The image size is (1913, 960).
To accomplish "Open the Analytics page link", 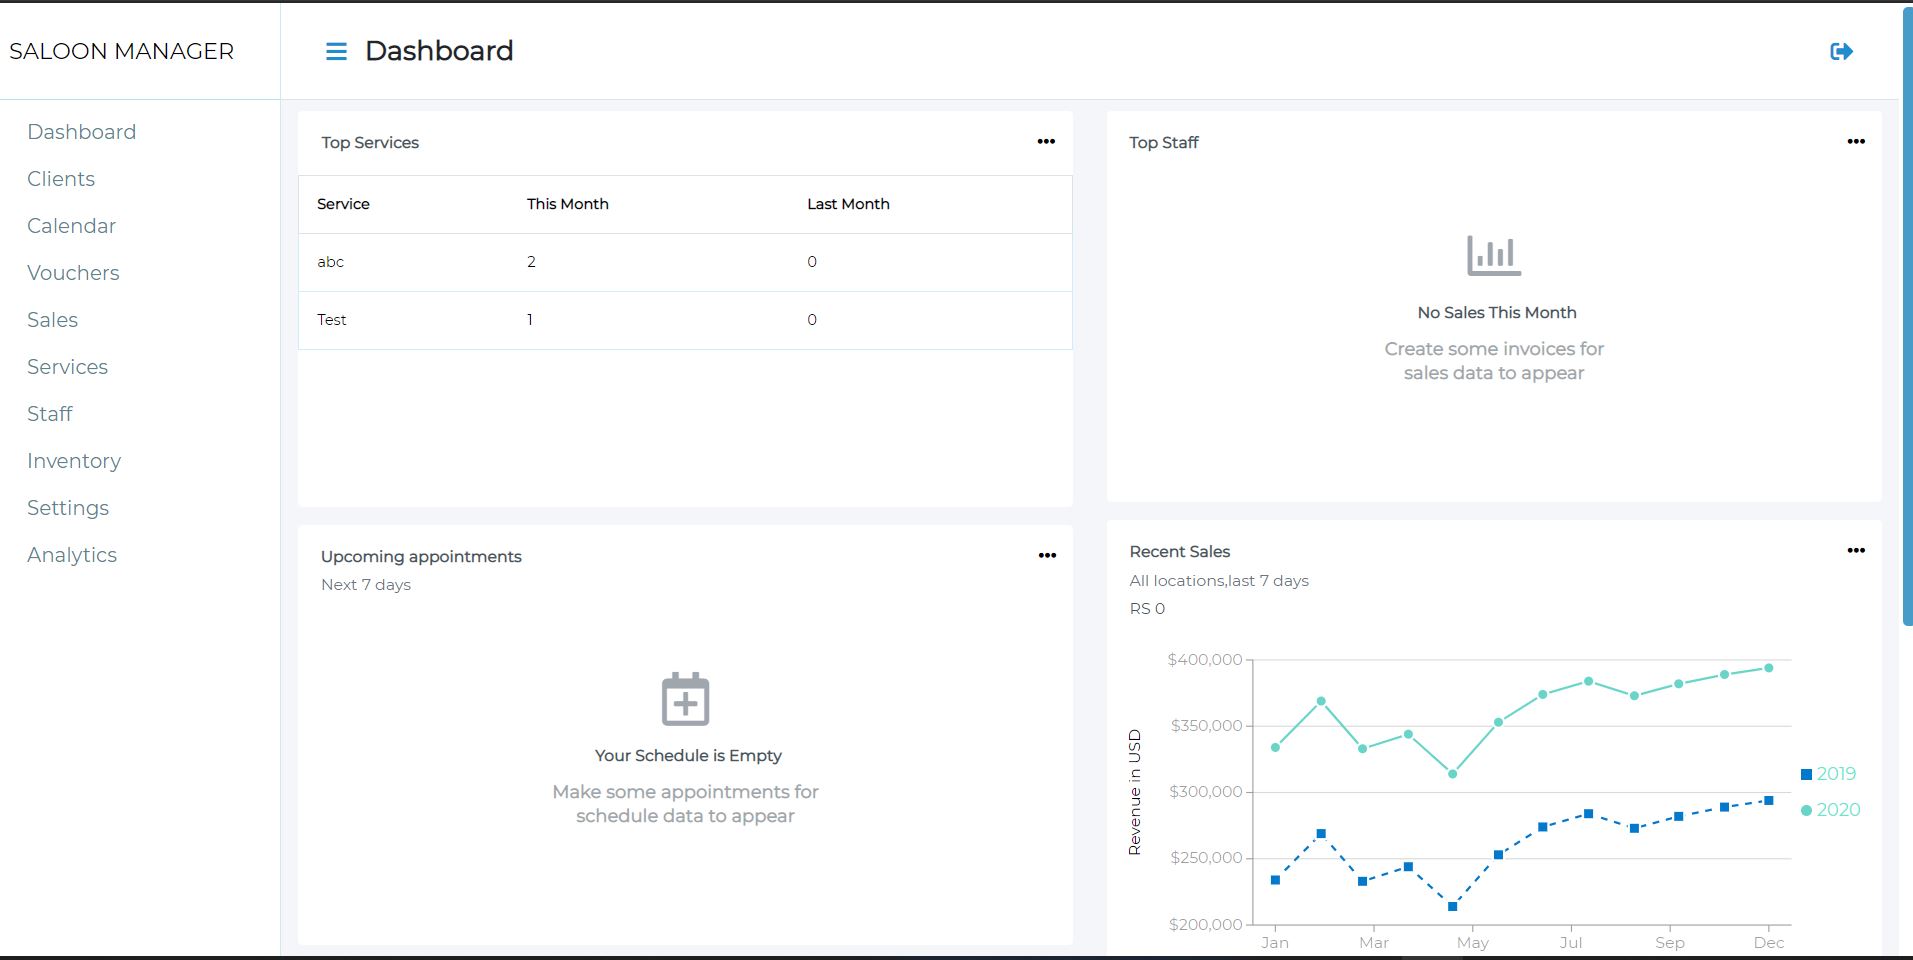I will tap(72, 555).
